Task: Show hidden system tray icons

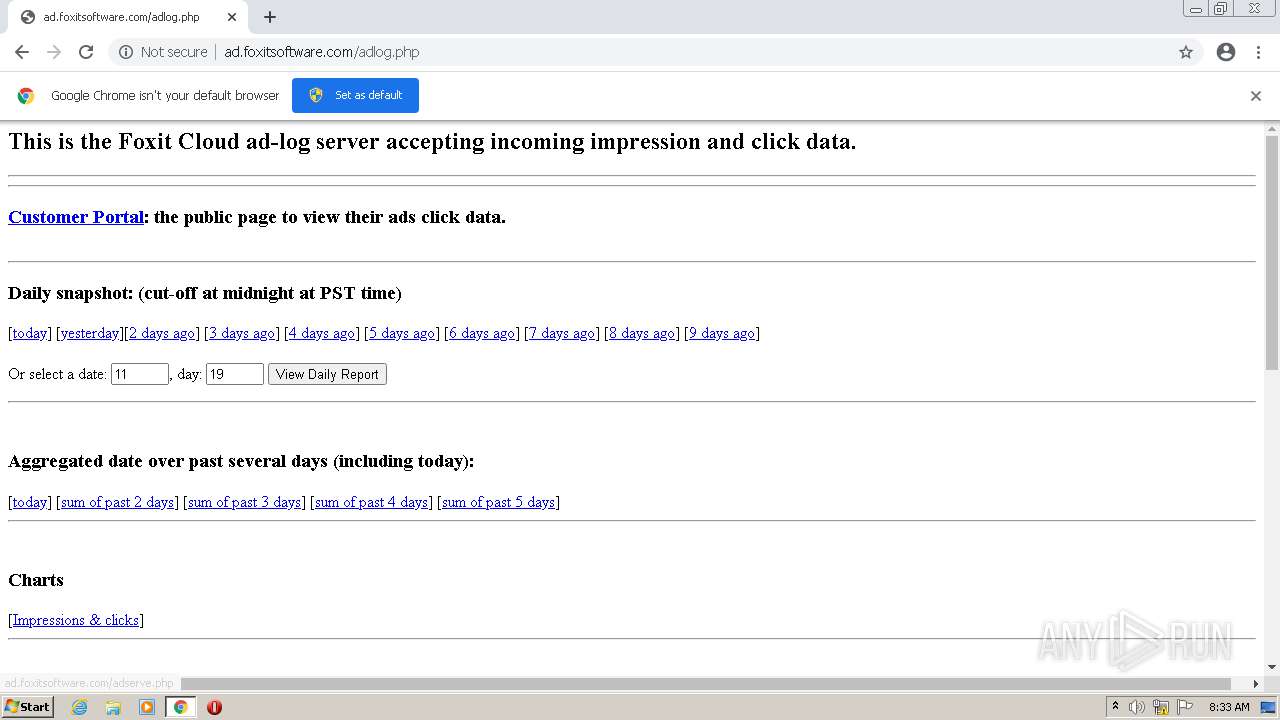Action: coord(1116,707)
